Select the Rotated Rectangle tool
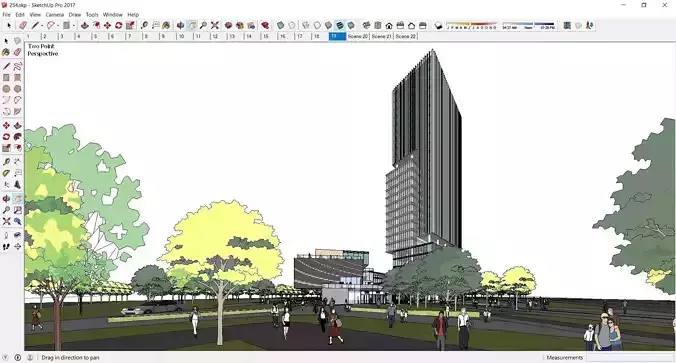Image resolution: width=676 pixels, height=363 pixels. pos(17,78)
